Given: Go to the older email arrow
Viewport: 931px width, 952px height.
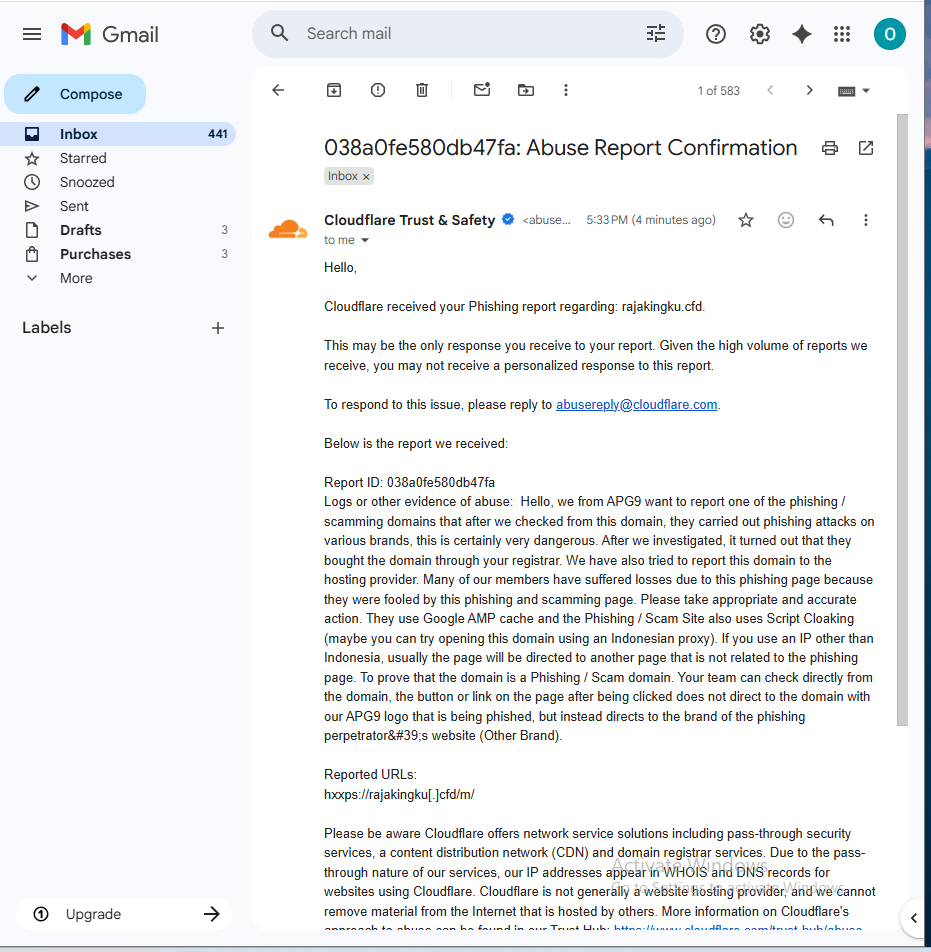Looking at the screenshot, I should [x=810, y=90].
